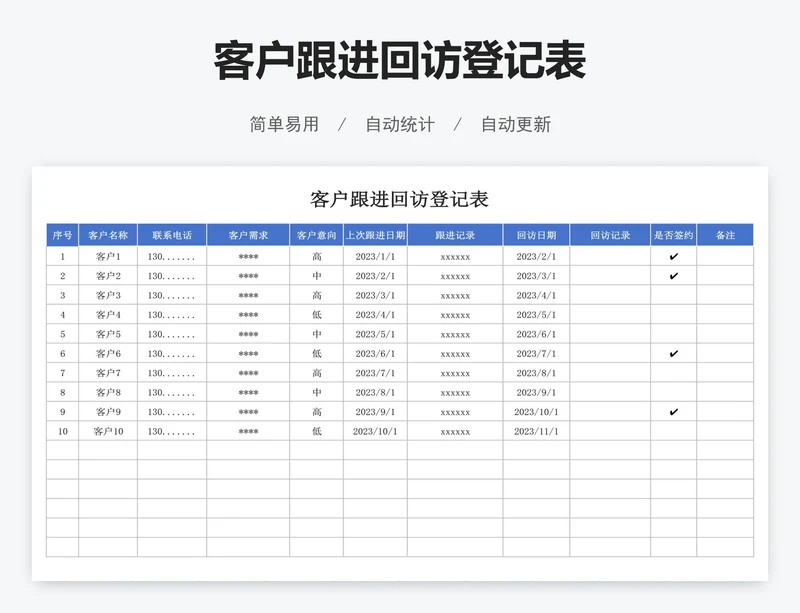Select intent cell 高 in 客户7 row
The height and width of the screenshot is (613, 800).
point(316,373)
